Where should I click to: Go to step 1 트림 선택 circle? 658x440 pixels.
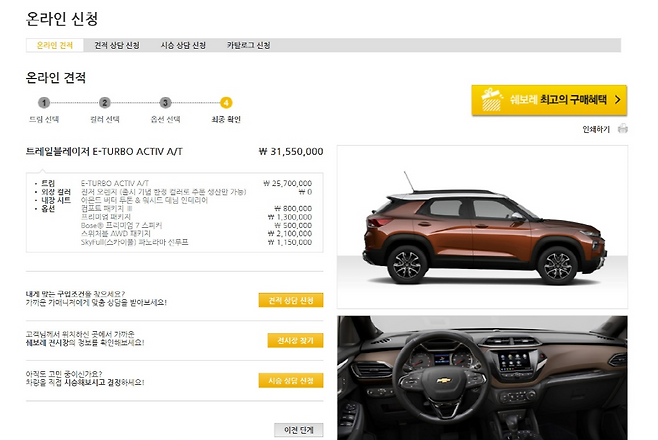[44, 102]
